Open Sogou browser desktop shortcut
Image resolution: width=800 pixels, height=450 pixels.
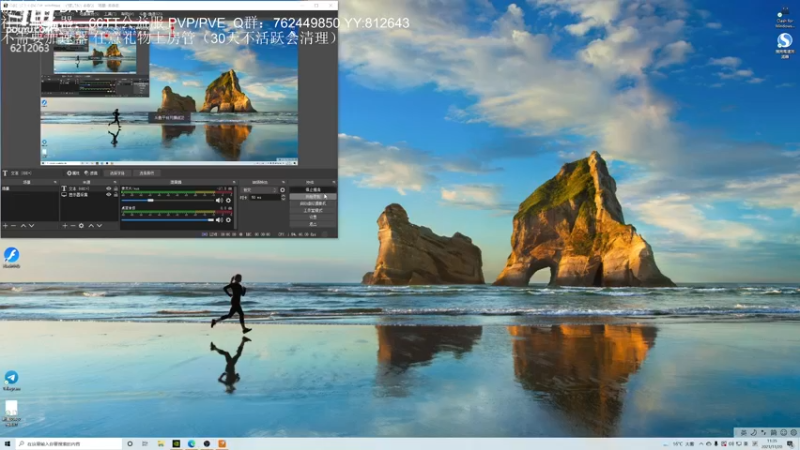click(785, 45)
